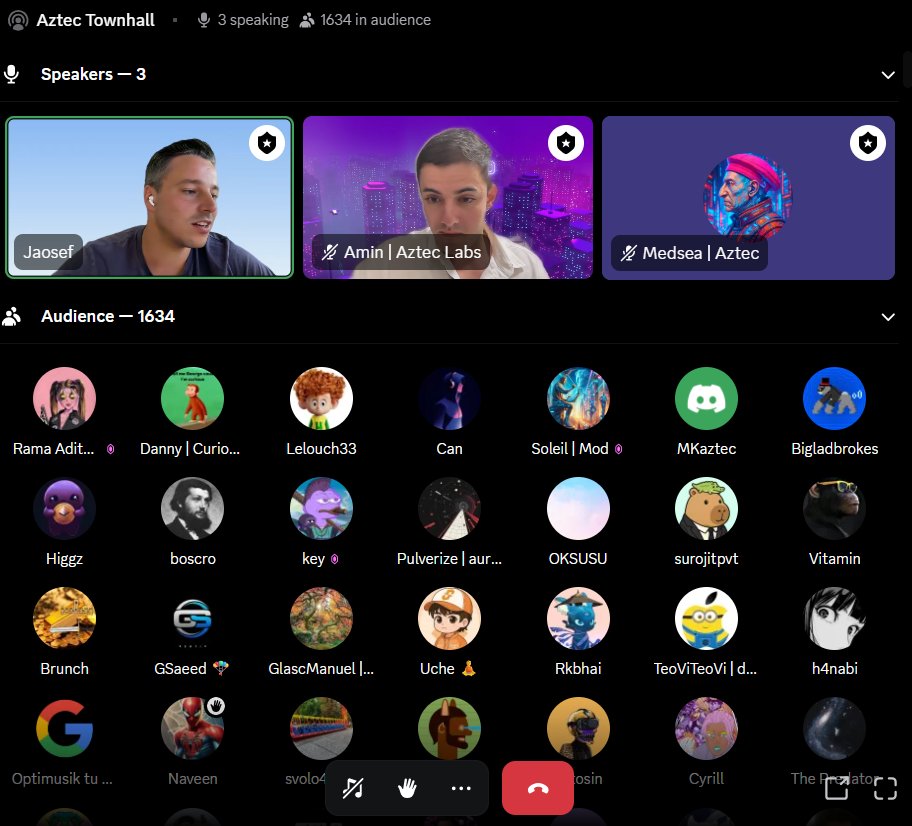Open Rama Adit's avatar
This screenshot has width=912, height=826.
click(x=65, y=398)
